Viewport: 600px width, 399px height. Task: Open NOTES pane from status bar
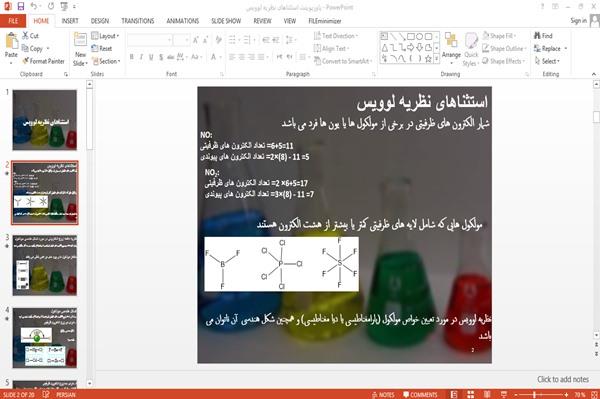[x=383, y=395]
